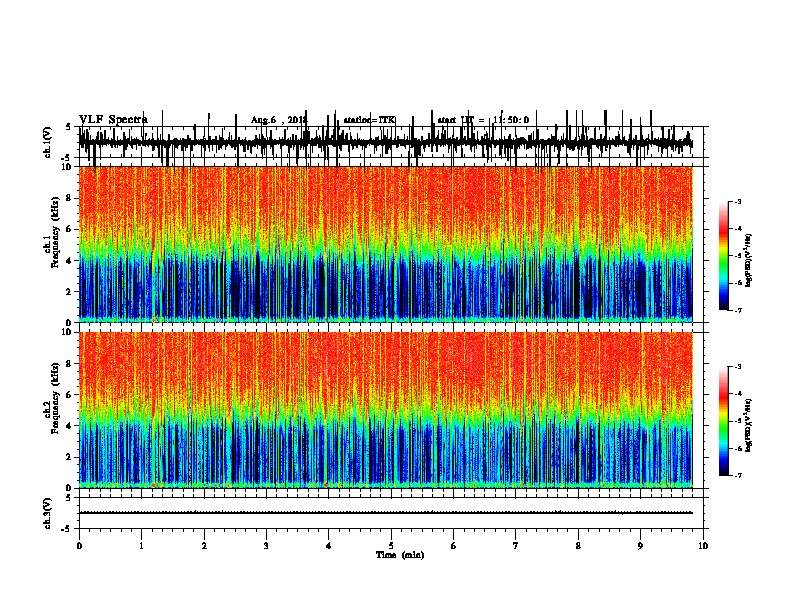
Task: Click the "VLF Spectra" plot title
Action: (113, 119)
